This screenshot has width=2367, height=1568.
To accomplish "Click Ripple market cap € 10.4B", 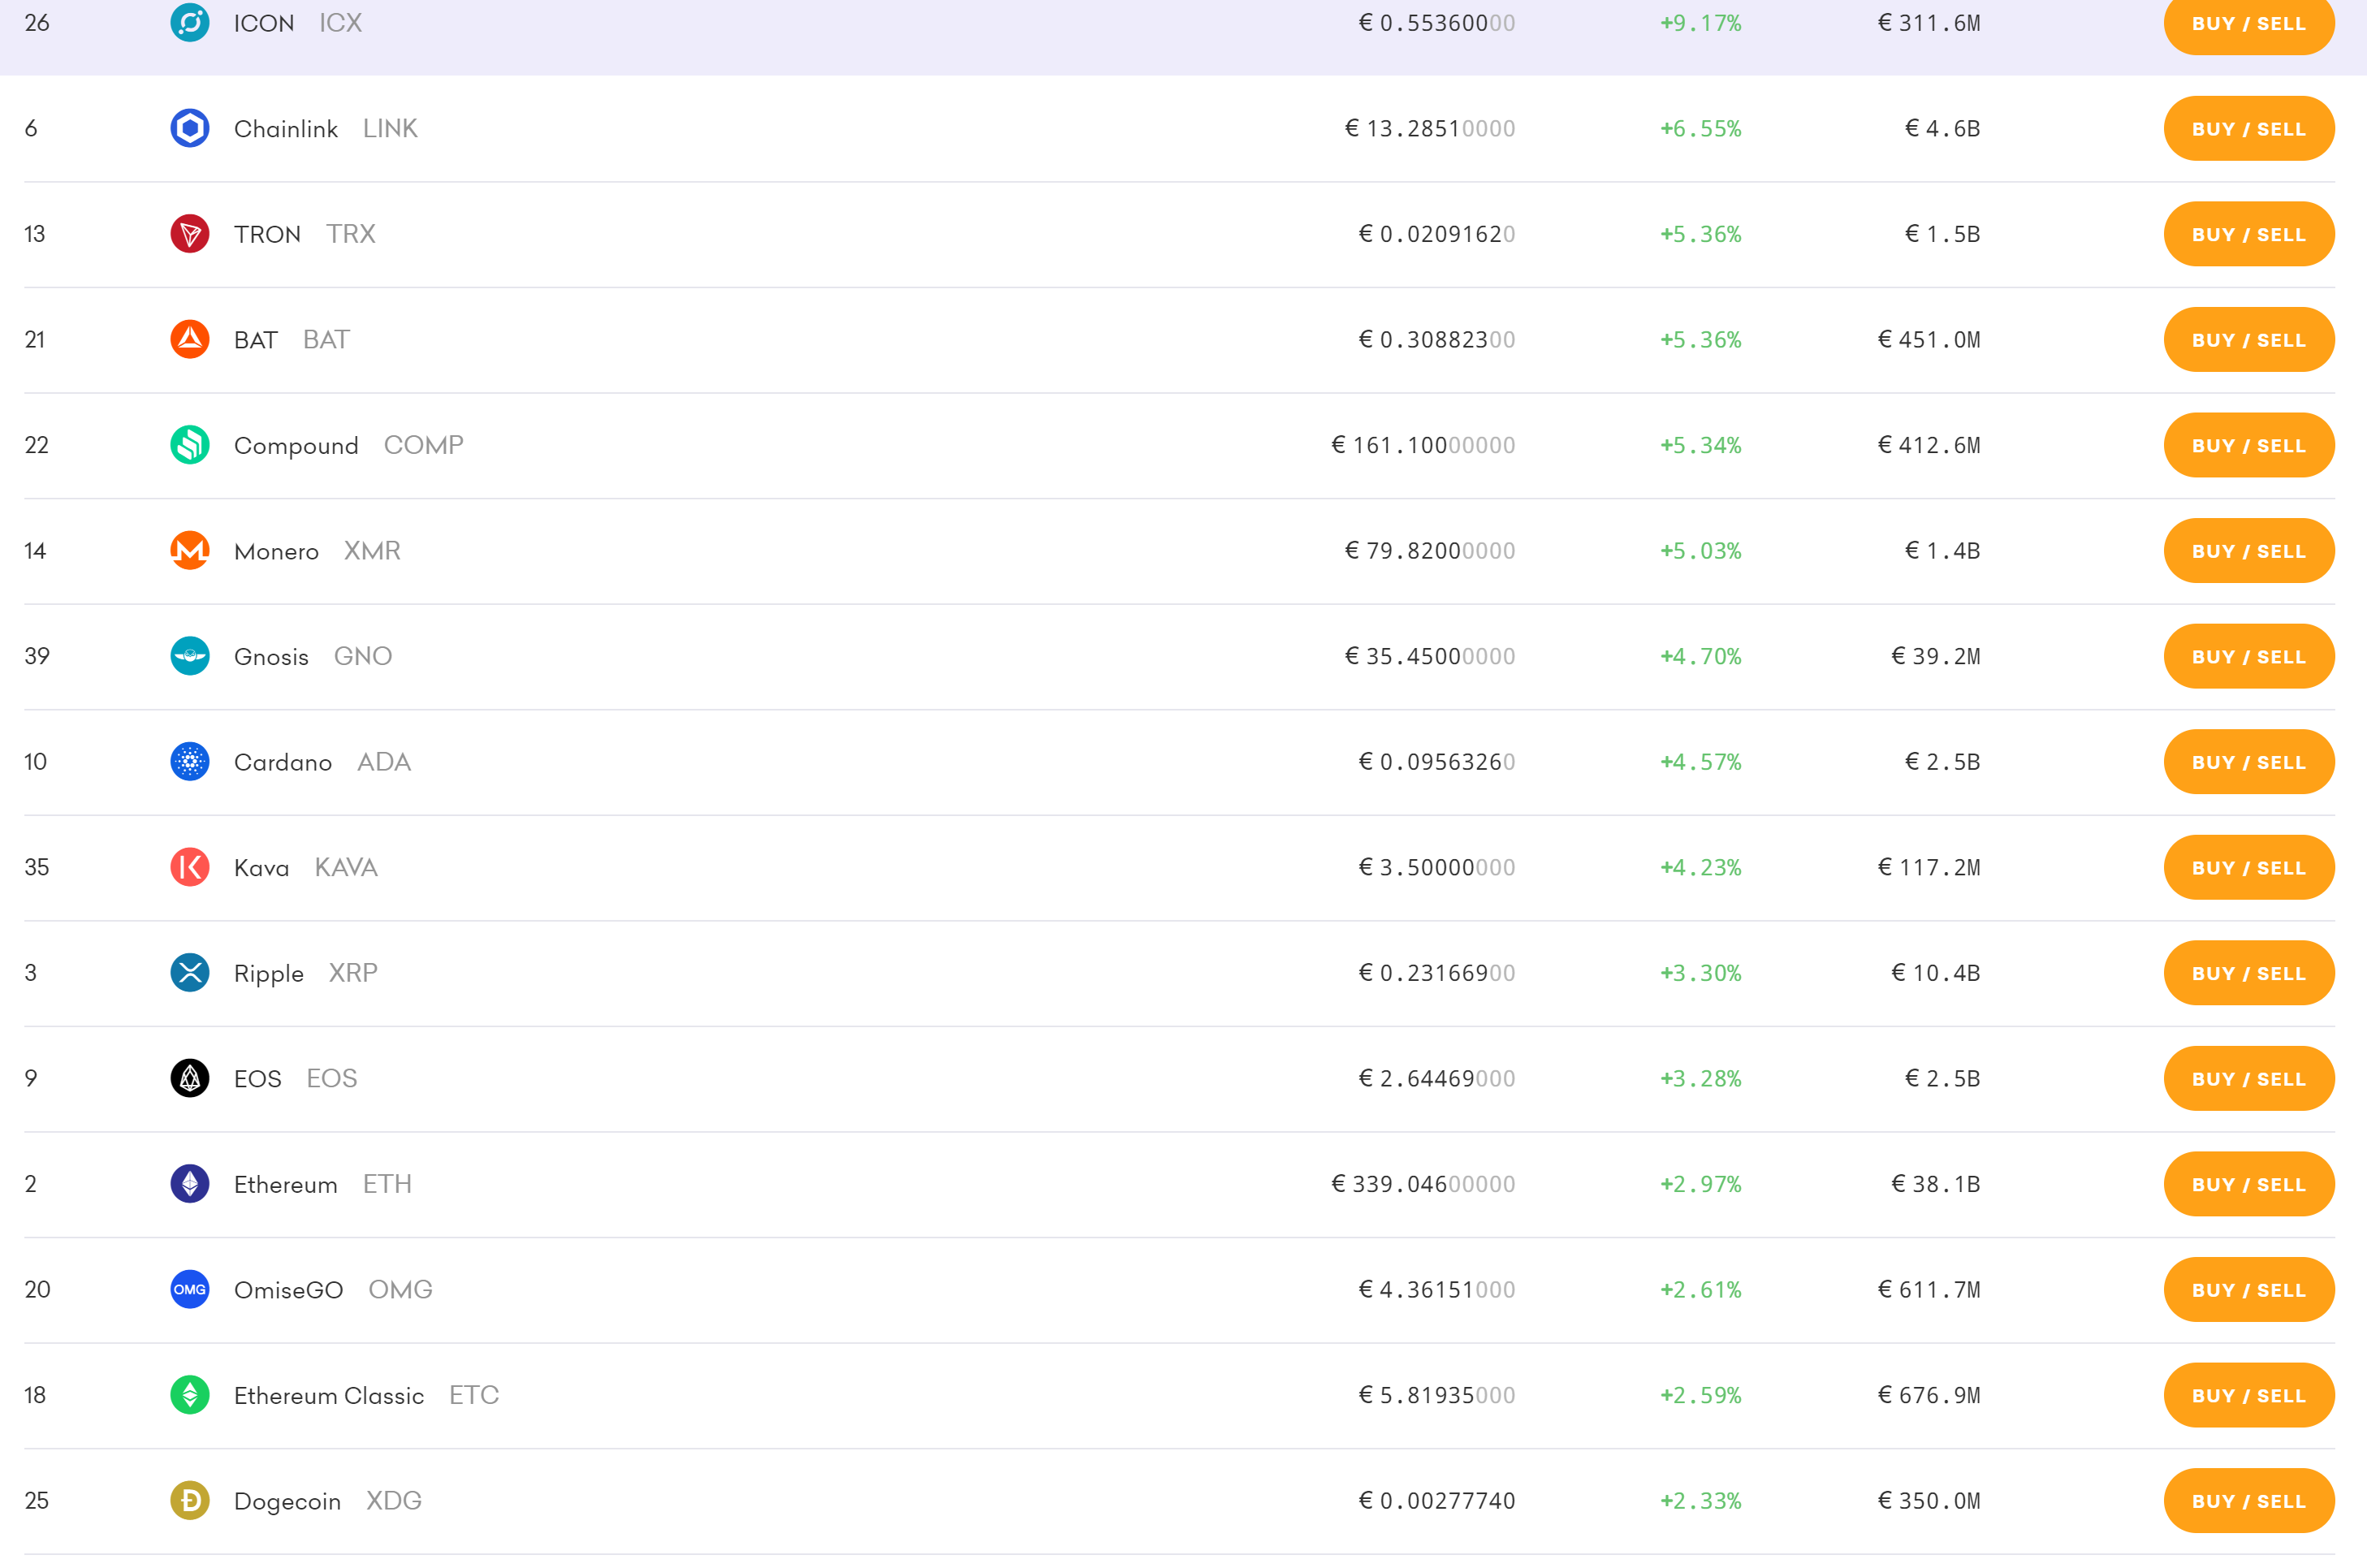I will [x=1936, y=973].
